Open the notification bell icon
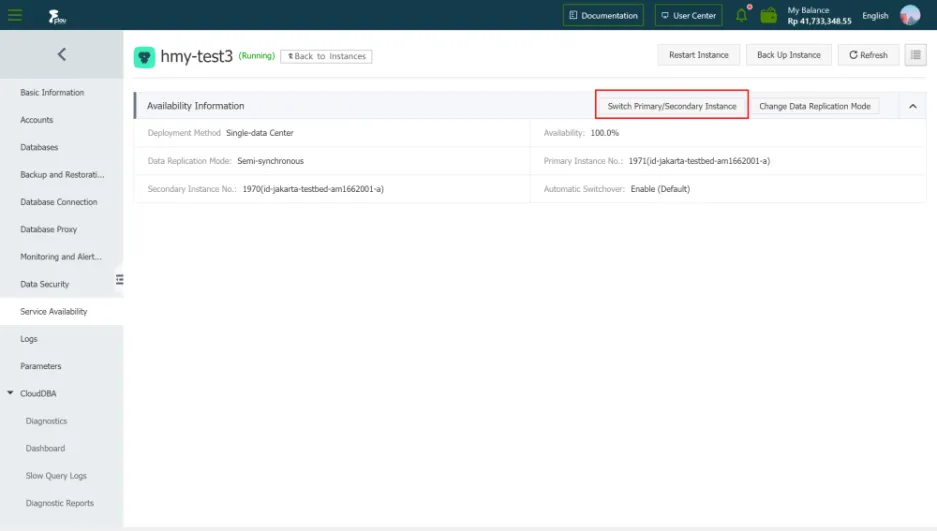Image resolution: width=937 pixels, height=531 pixels. 742,15
